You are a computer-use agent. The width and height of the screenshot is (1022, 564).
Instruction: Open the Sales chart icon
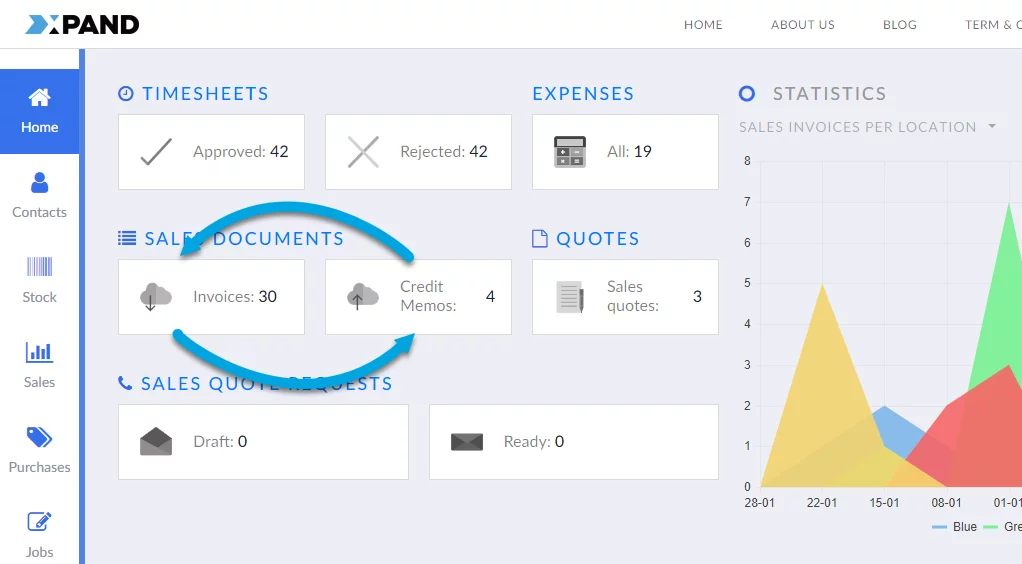[39, 352]
